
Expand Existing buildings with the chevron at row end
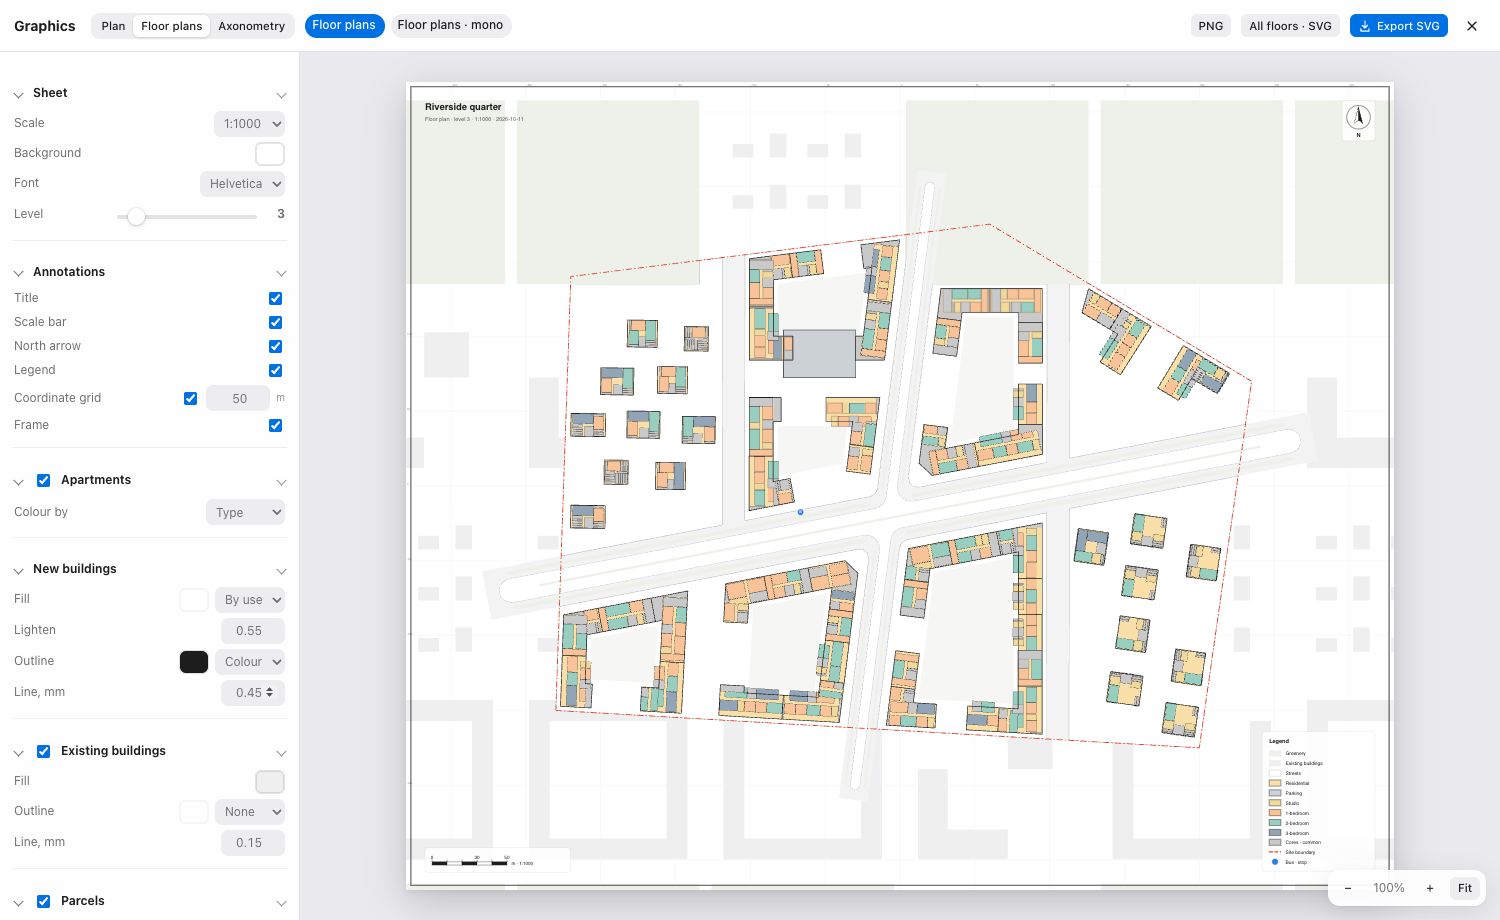point(281,753)
